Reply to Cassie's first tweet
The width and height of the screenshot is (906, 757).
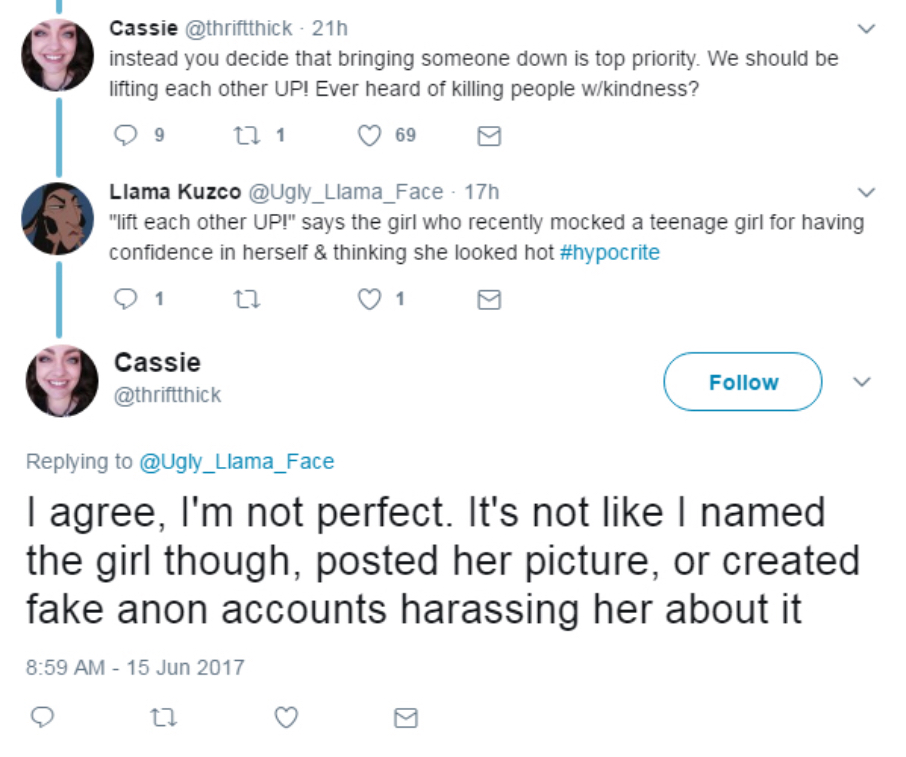(x=126, y=135)
